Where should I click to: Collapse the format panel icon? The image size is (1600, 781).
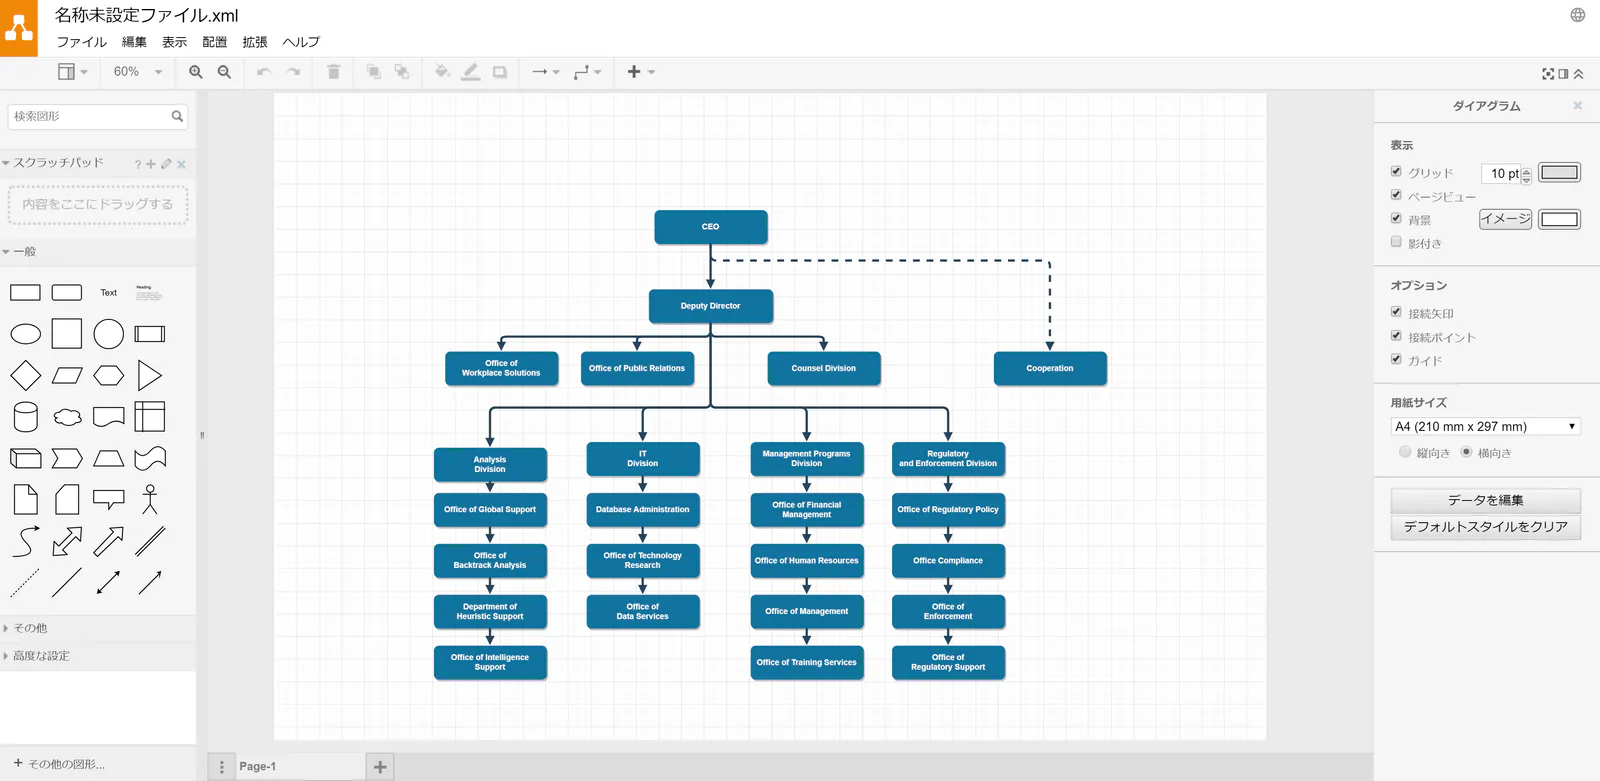(x=1563, y=74)
